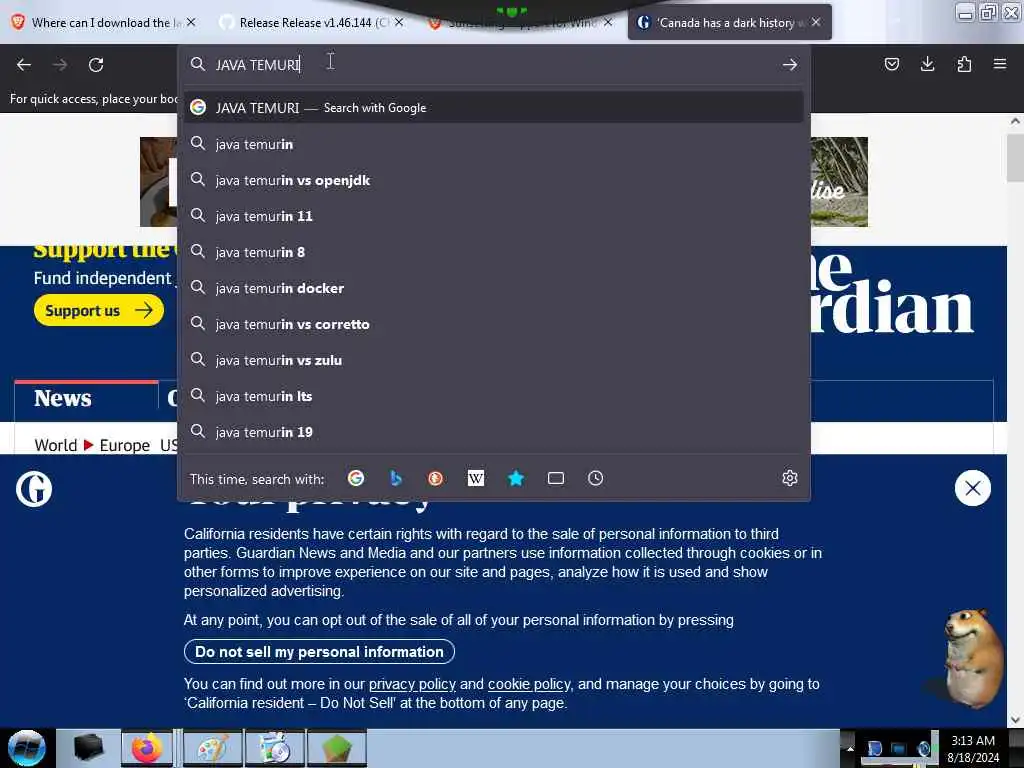Click in the address bar text field
1024x768 pixels.
[x=493, y=65]
